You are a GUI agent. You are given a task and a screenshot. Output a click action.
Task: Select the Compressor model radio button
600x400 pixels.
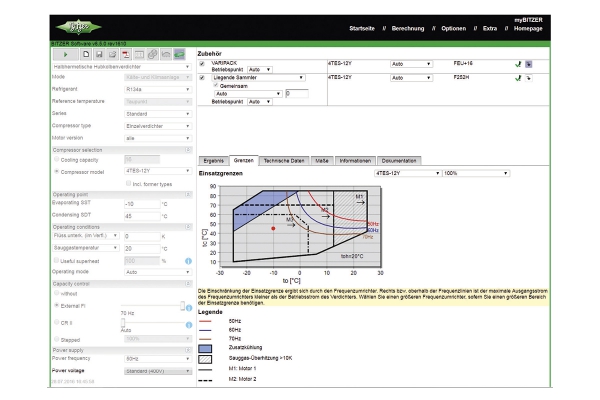57,171
